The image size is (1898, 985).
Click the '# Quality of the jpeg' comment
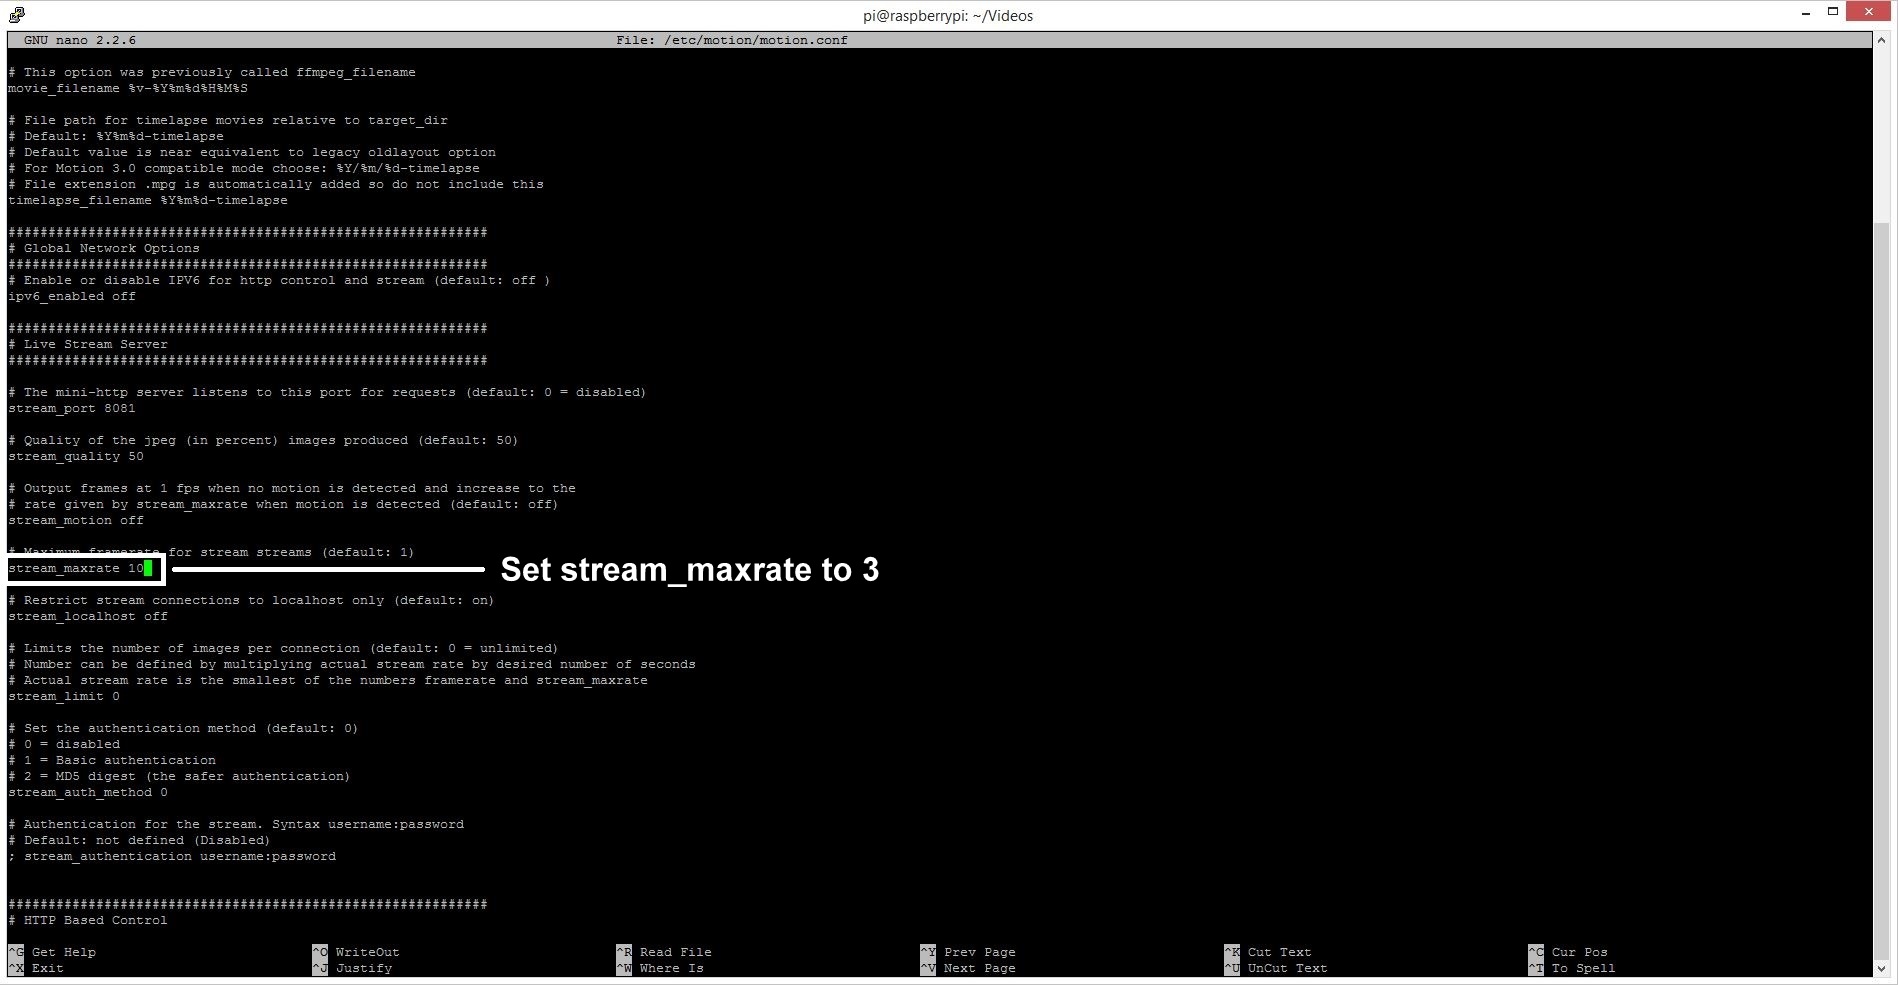click(x=263, y=440)
